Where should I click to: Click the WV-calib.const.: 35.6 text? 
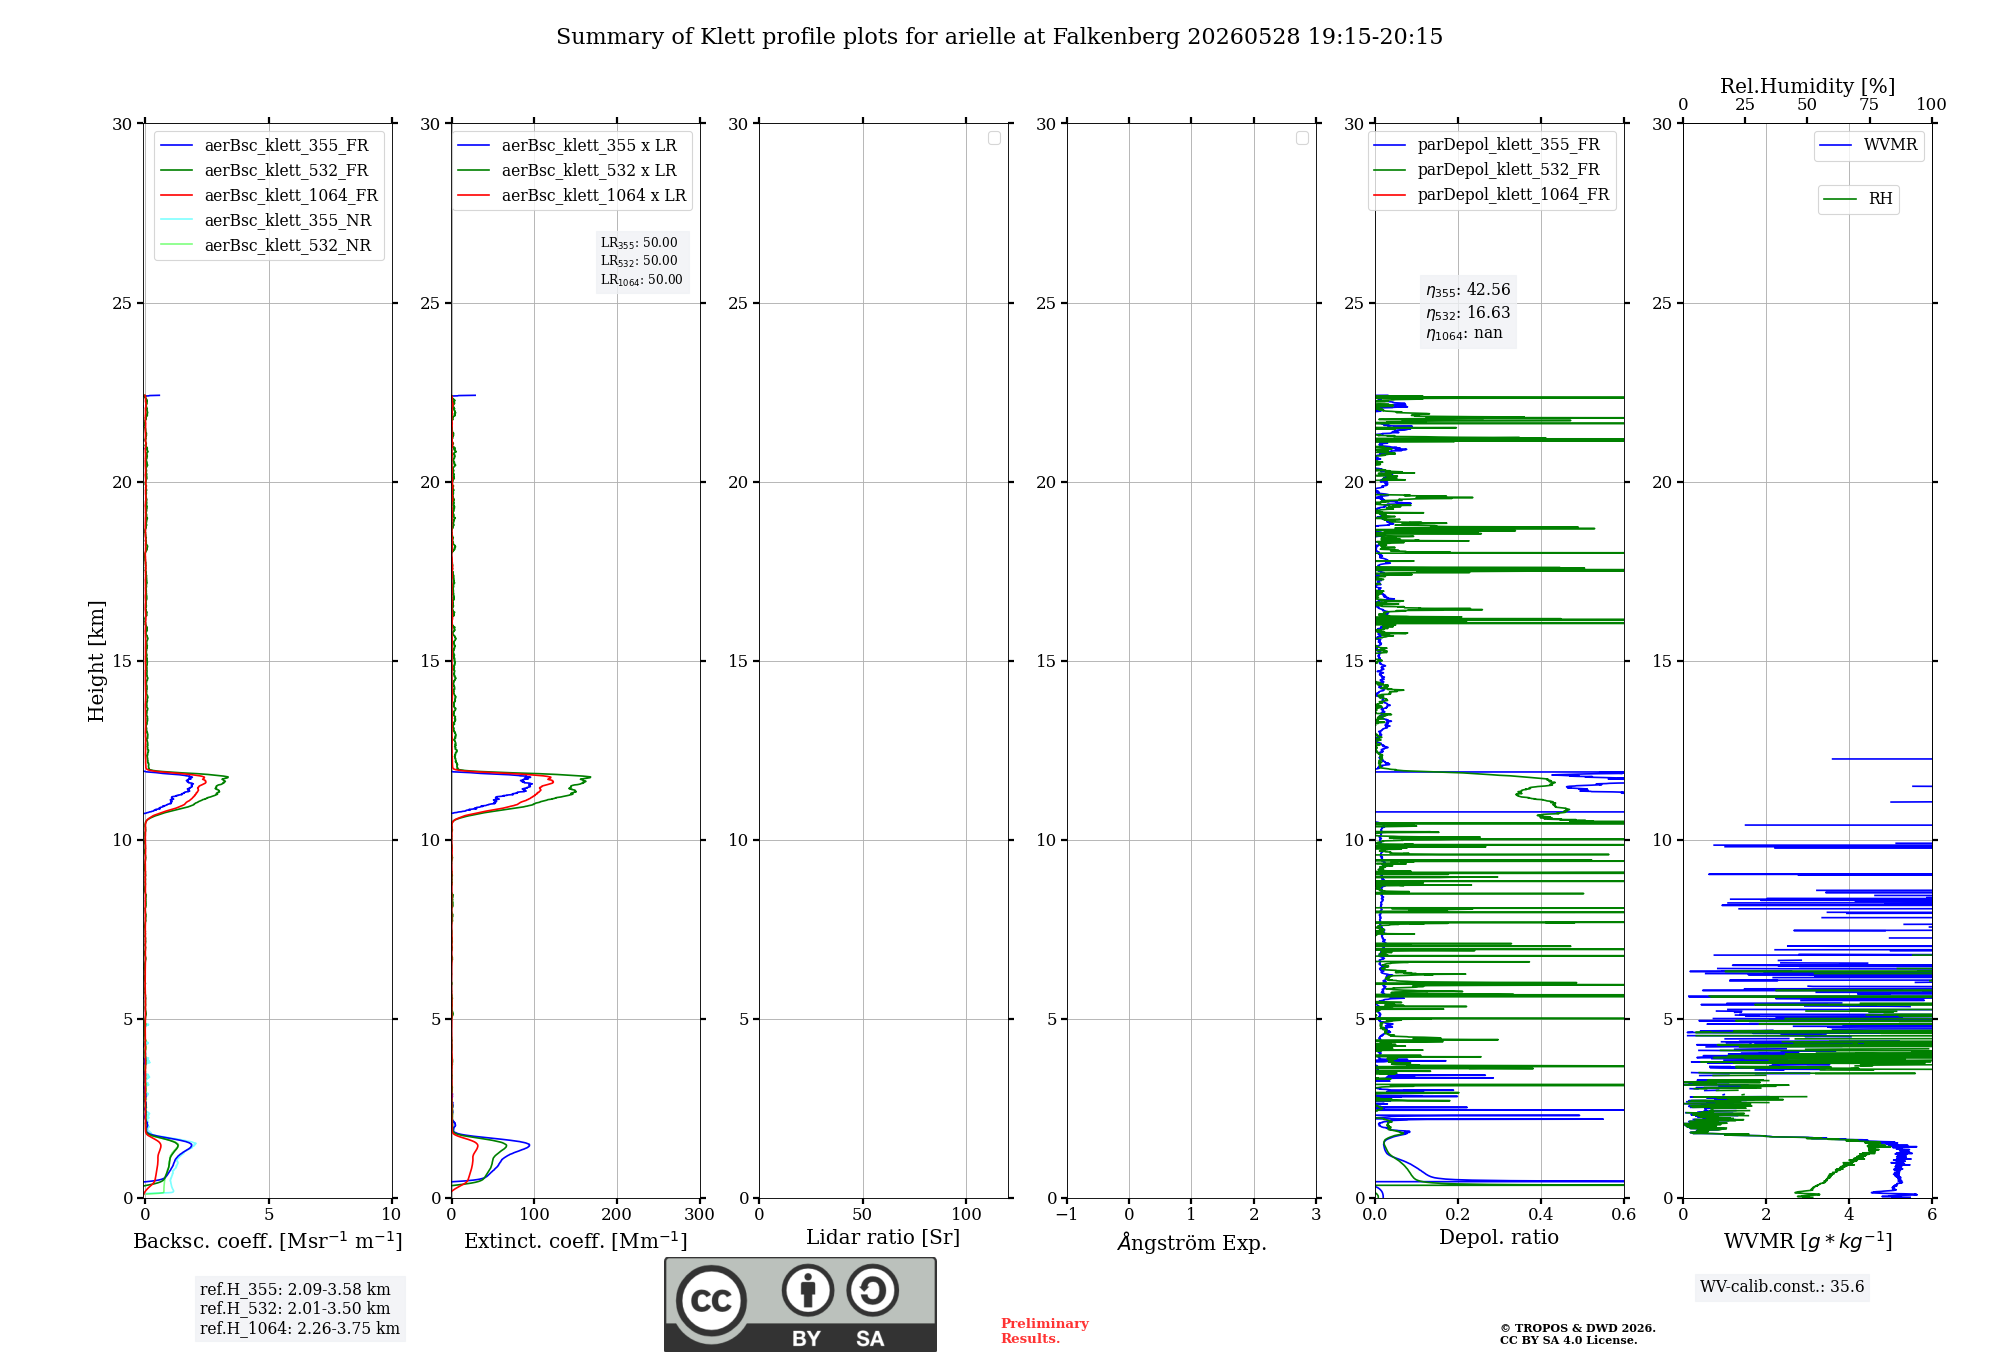(1782, 1287)
